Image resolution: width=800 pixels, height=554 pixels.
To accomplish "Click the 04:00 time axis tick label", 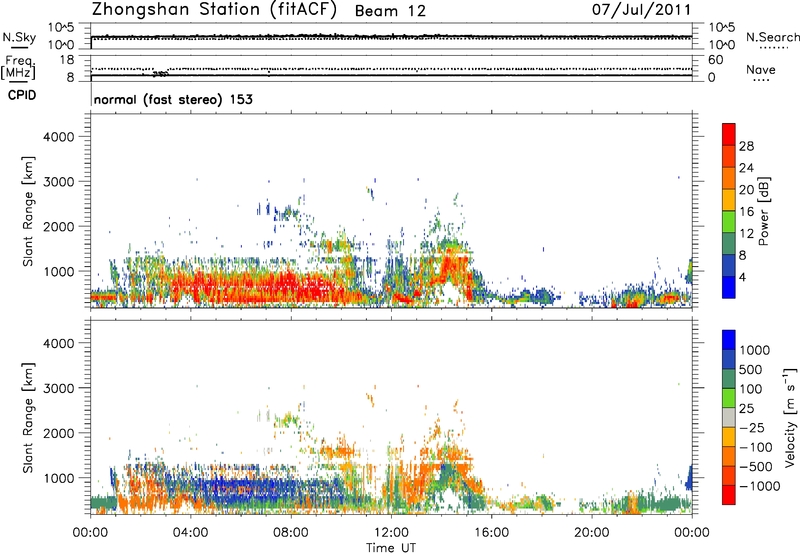I will [191, 533].
